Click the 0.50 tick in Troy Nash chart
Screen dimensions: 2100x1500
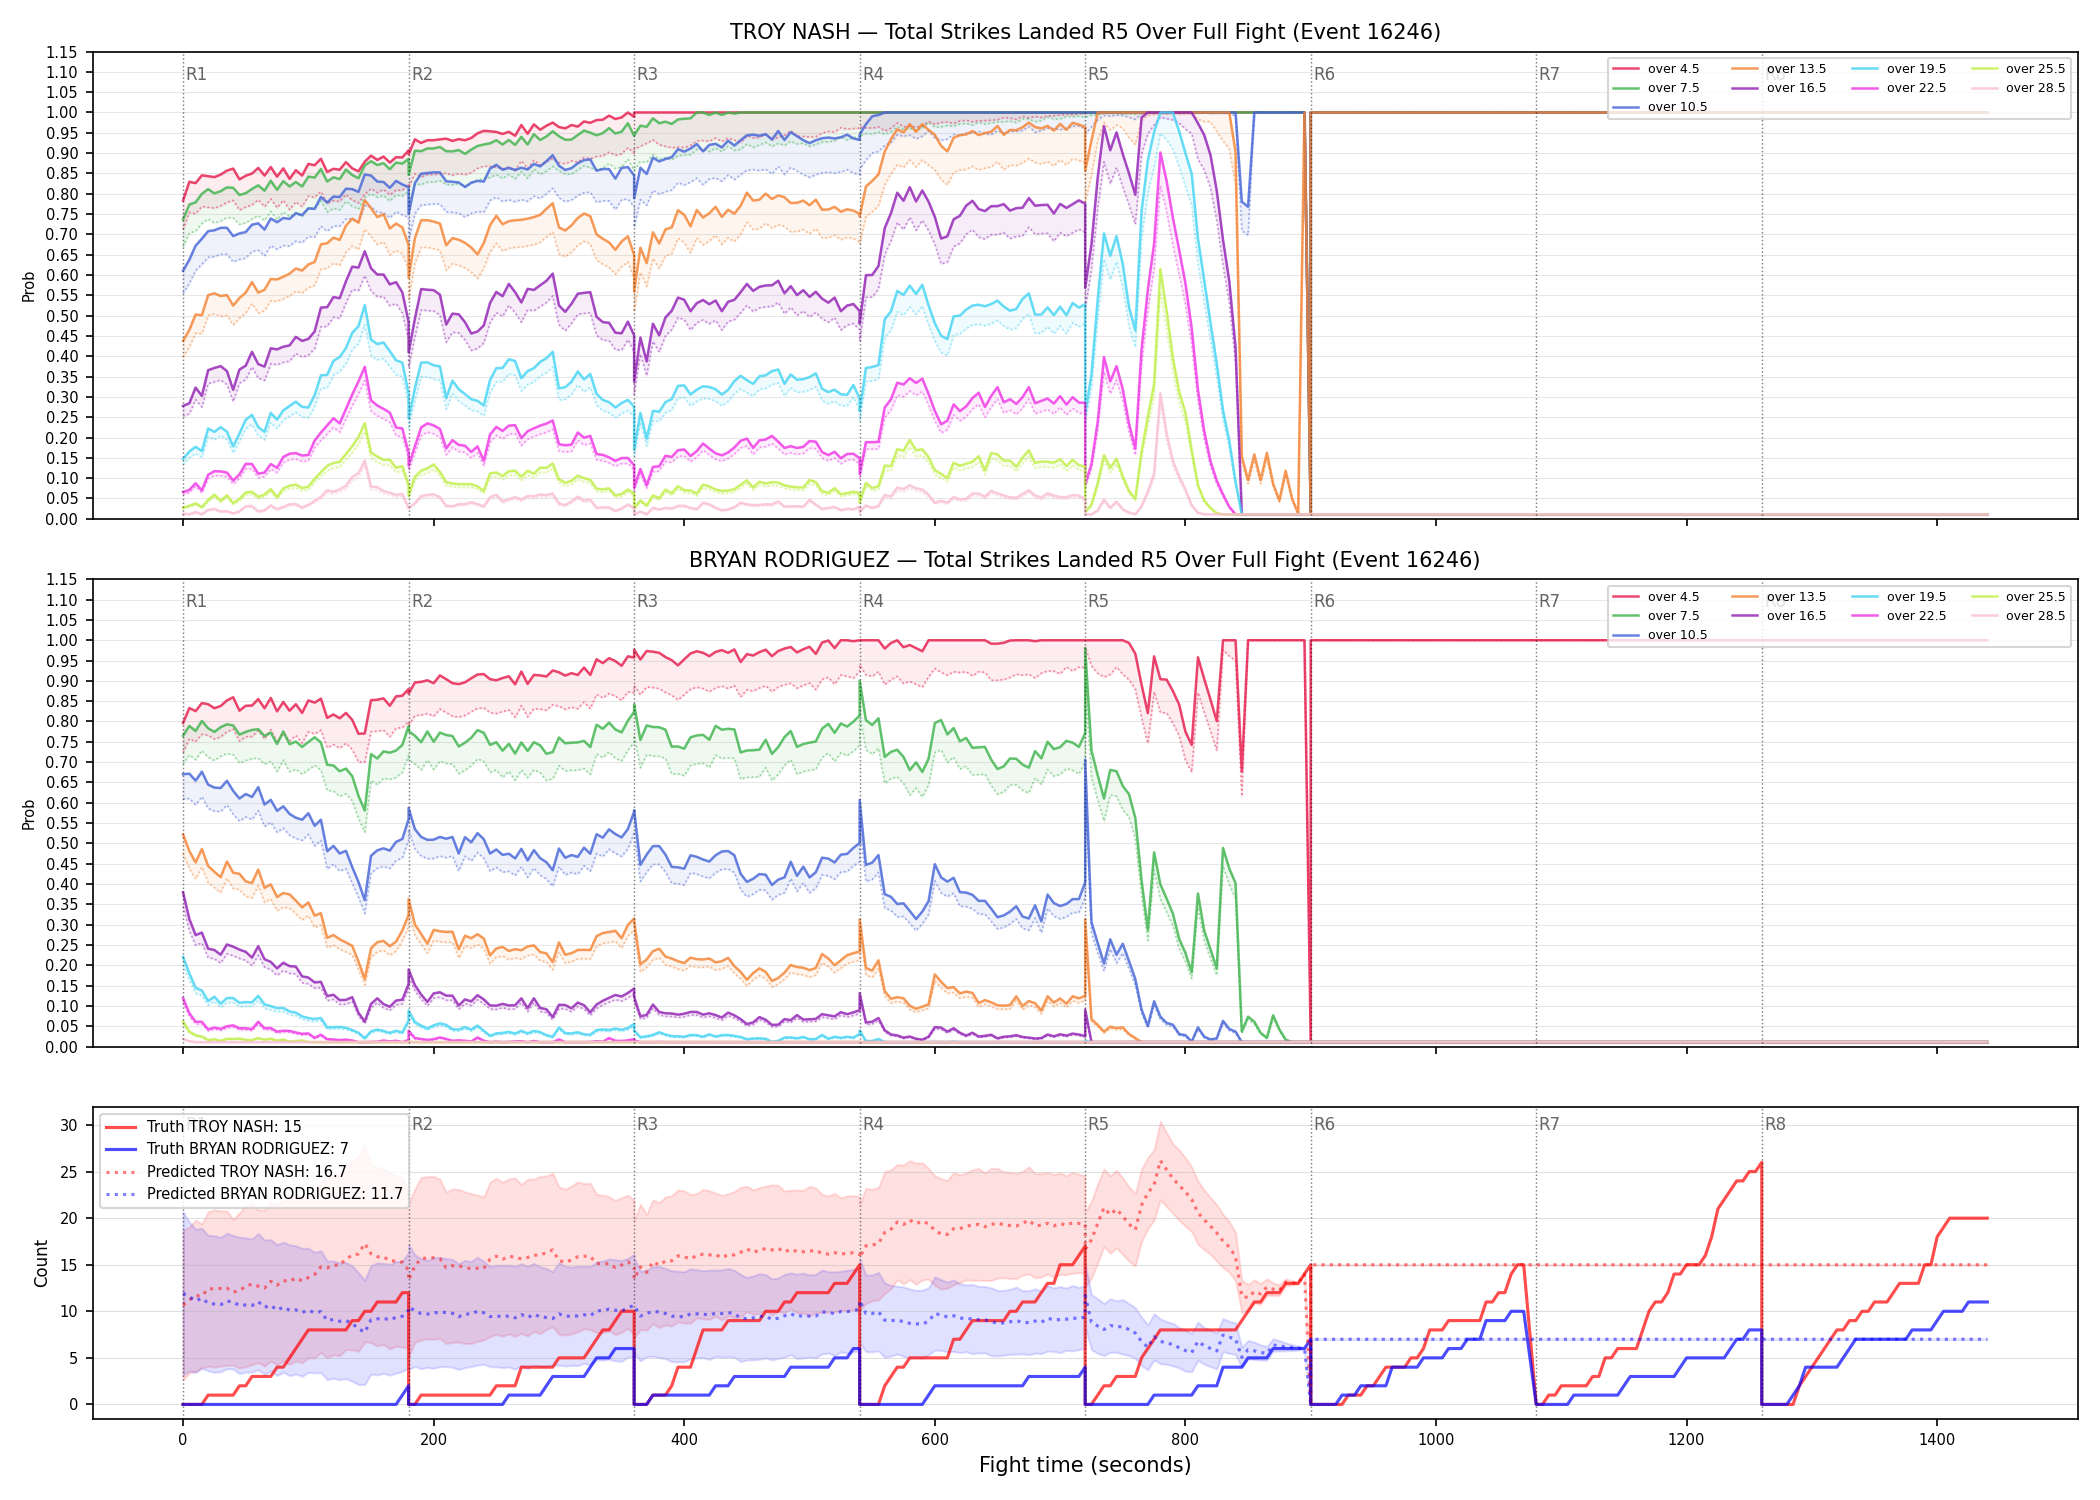[x=62, y=316]
